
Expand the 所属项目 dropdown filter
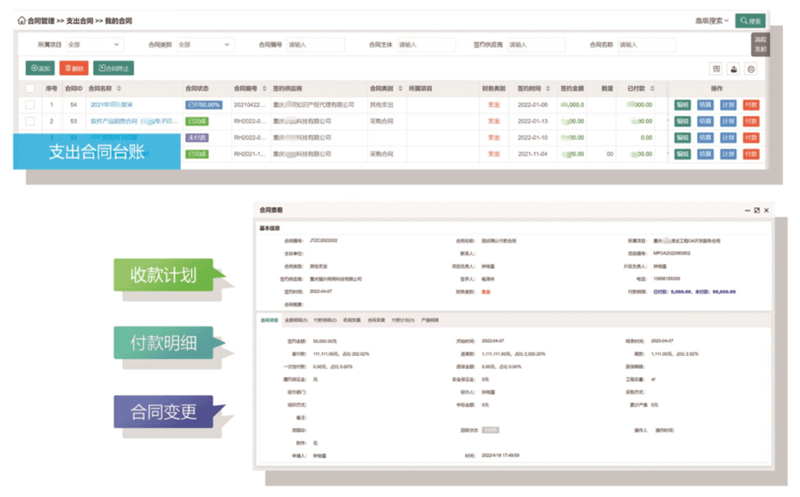(x=94, y=45)
